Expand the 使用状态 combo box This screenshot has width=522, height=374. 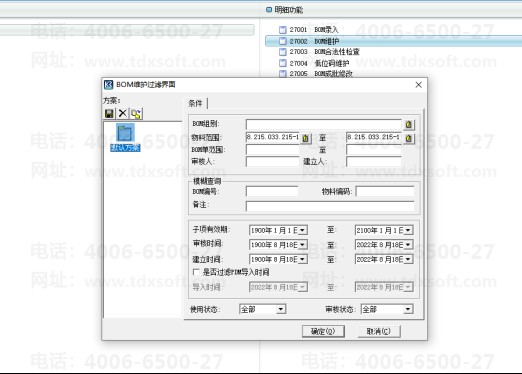pyautogui.click(x=281, y=309)
